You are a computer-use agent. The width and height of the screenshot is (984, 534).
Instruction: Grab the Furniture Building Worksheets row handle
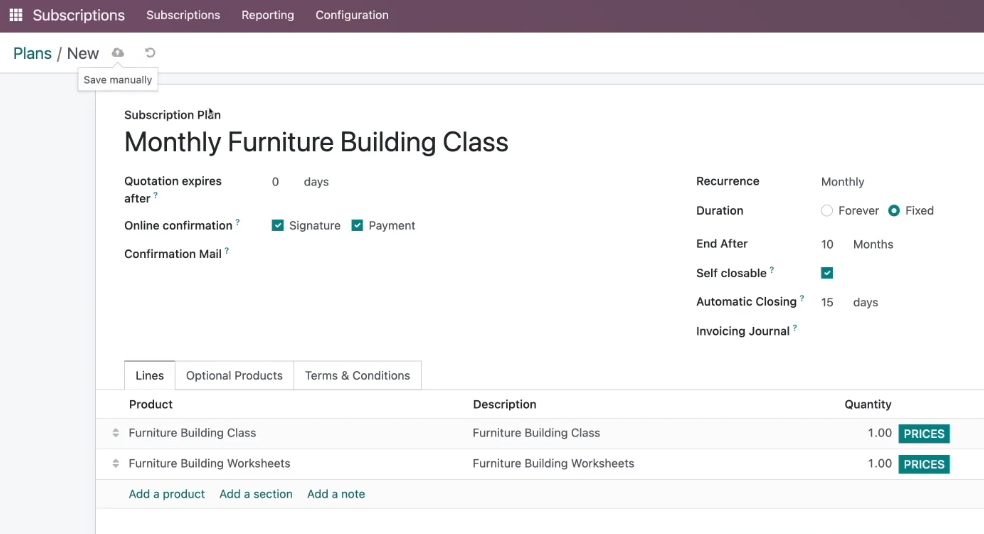[115, 464]
